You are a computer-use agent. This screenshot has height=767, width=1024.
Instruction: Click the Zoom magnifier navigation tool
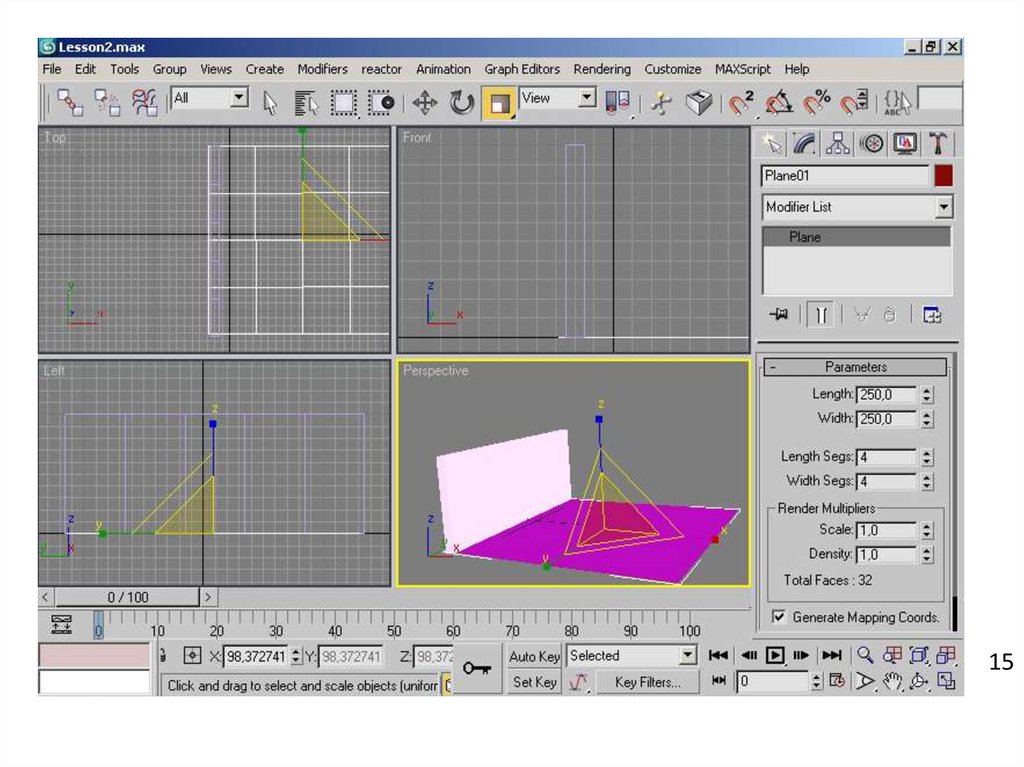[x=865, y=656]
